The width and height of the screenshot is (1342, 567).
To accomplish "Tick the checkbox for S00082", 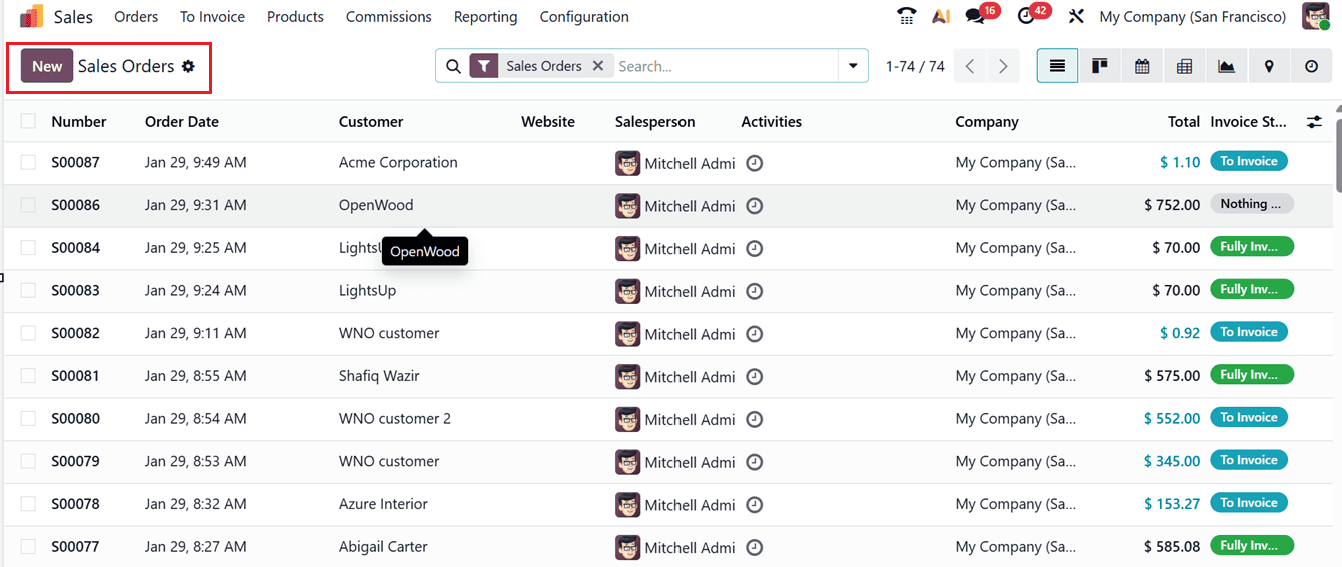I will point(28,333).
